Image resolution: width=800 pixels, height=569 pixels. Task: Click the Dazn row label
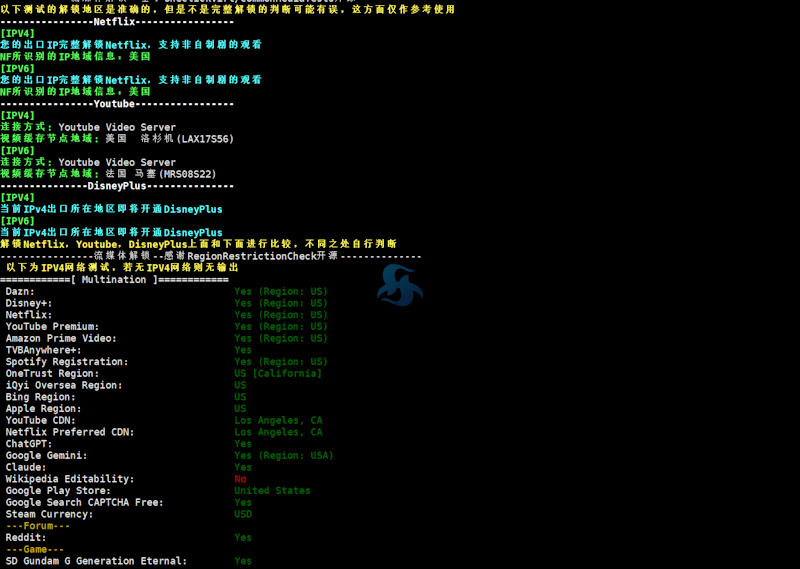[x=20, y=291]
